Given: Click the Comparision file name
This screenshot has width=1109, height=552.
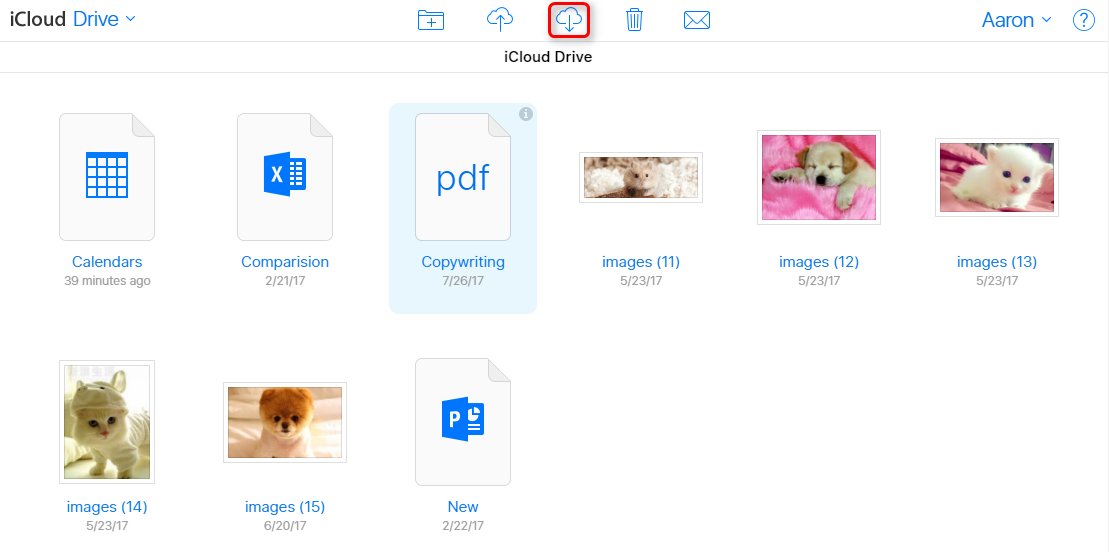Looking at the screenshot, I should tap(285, 262).
